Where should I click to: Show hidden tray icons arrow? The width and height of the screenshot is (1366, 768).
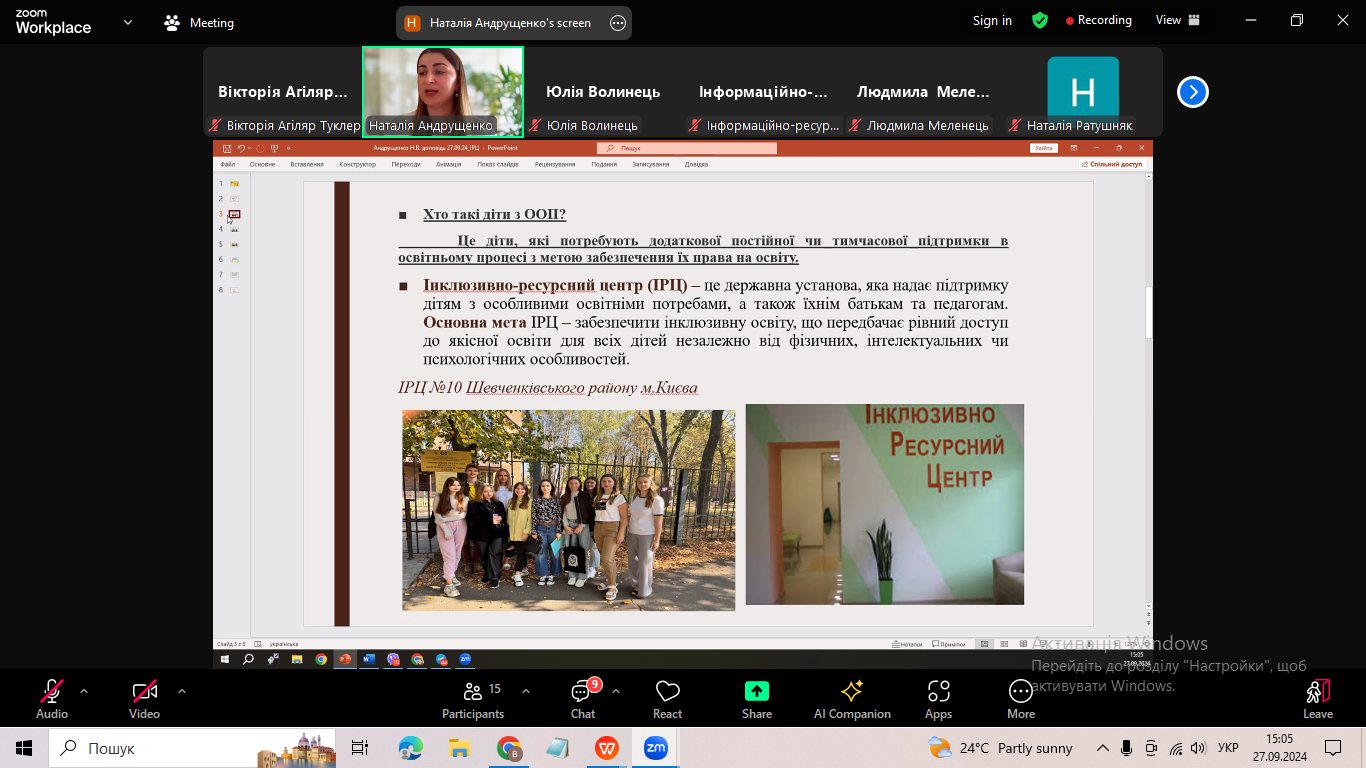click(x=1103, y=748)
